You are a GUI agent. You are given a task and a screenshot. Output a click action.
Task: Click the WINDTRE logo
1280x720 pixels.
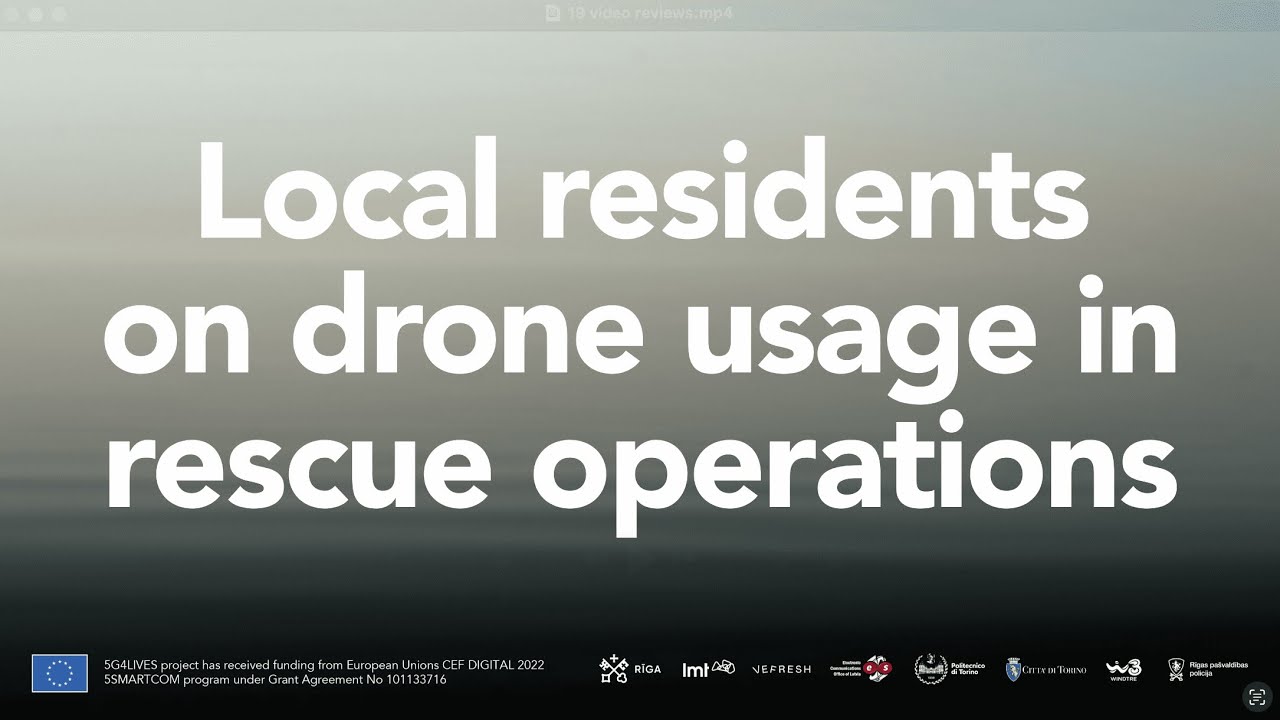point(1125,670)
